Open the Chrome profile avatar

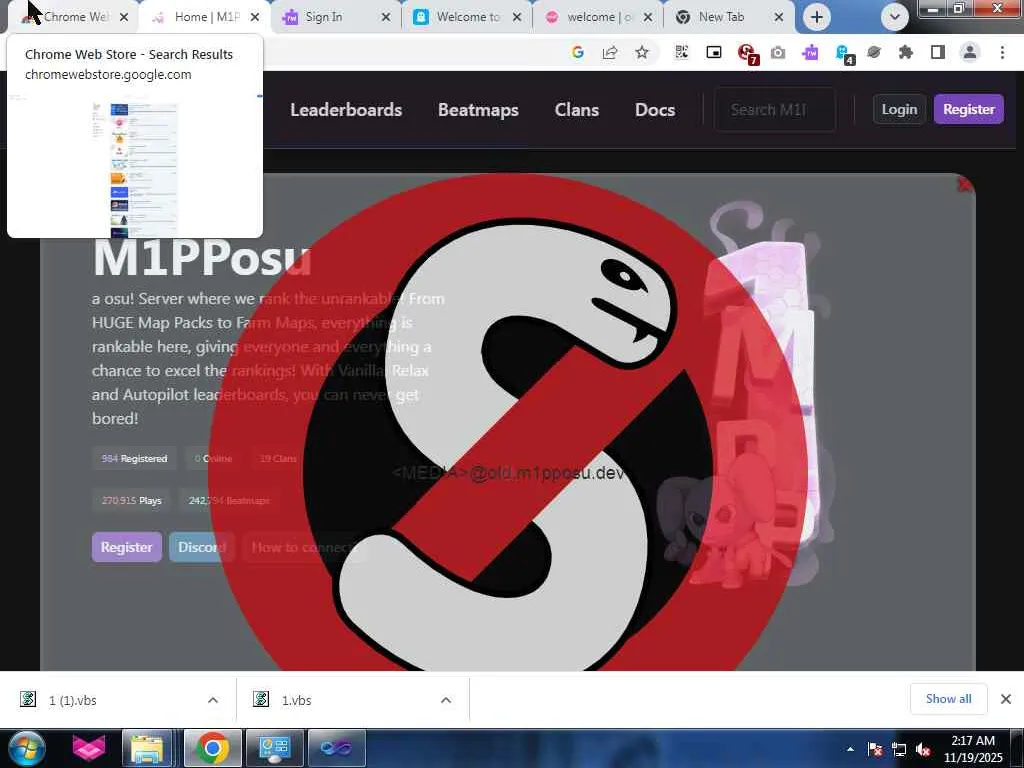(970, 52)
